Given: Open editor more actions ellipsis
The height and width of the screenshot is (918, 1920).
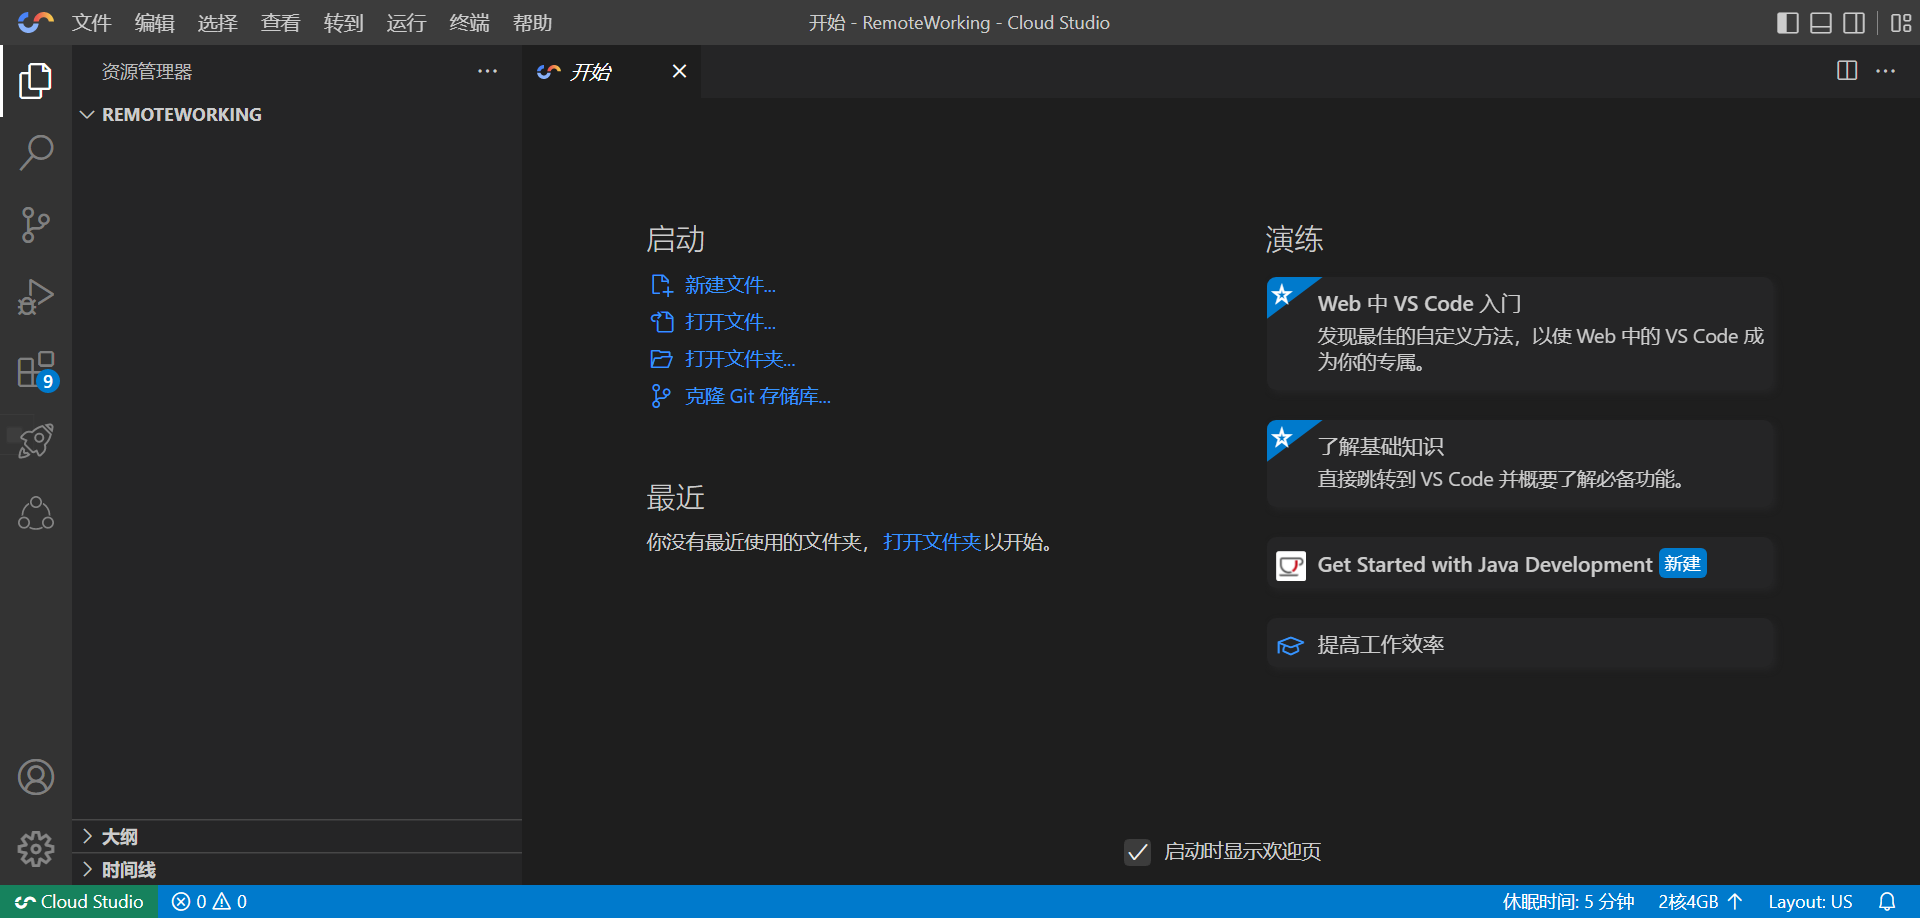Looking at the screenshot, I should tap(1885, 71).
